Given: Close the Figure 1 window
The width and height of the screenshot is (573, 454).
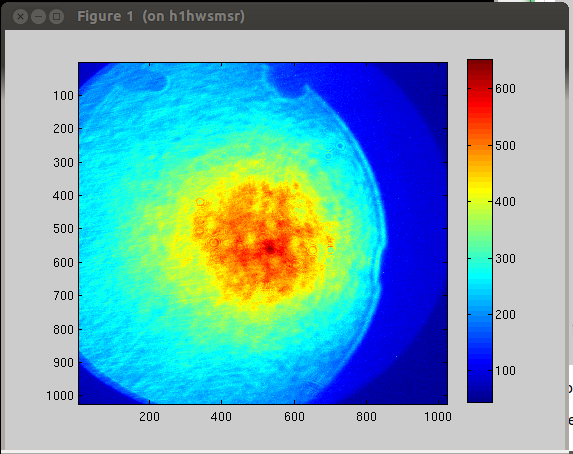Looking at the screenshot, I should [x=20, y=17].
